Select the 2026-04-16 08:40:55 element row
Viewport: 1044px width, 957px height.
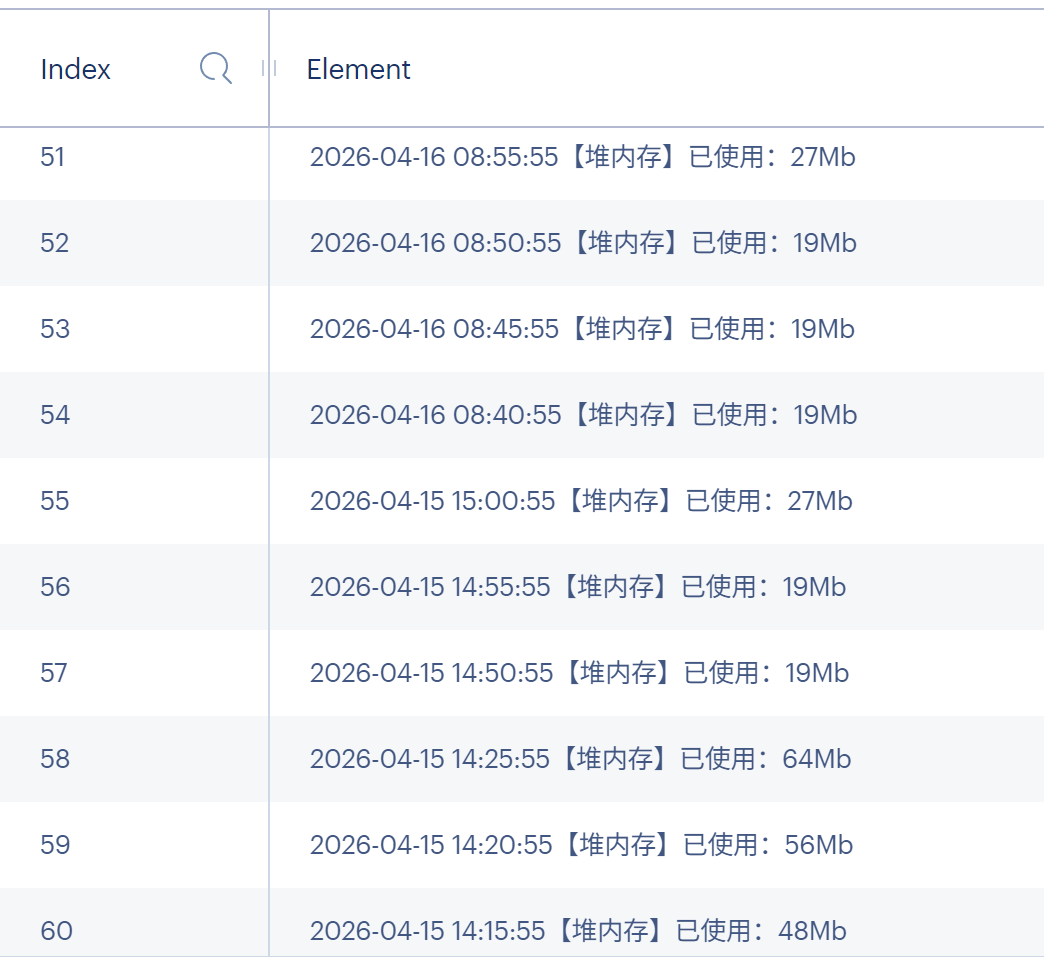583,415
